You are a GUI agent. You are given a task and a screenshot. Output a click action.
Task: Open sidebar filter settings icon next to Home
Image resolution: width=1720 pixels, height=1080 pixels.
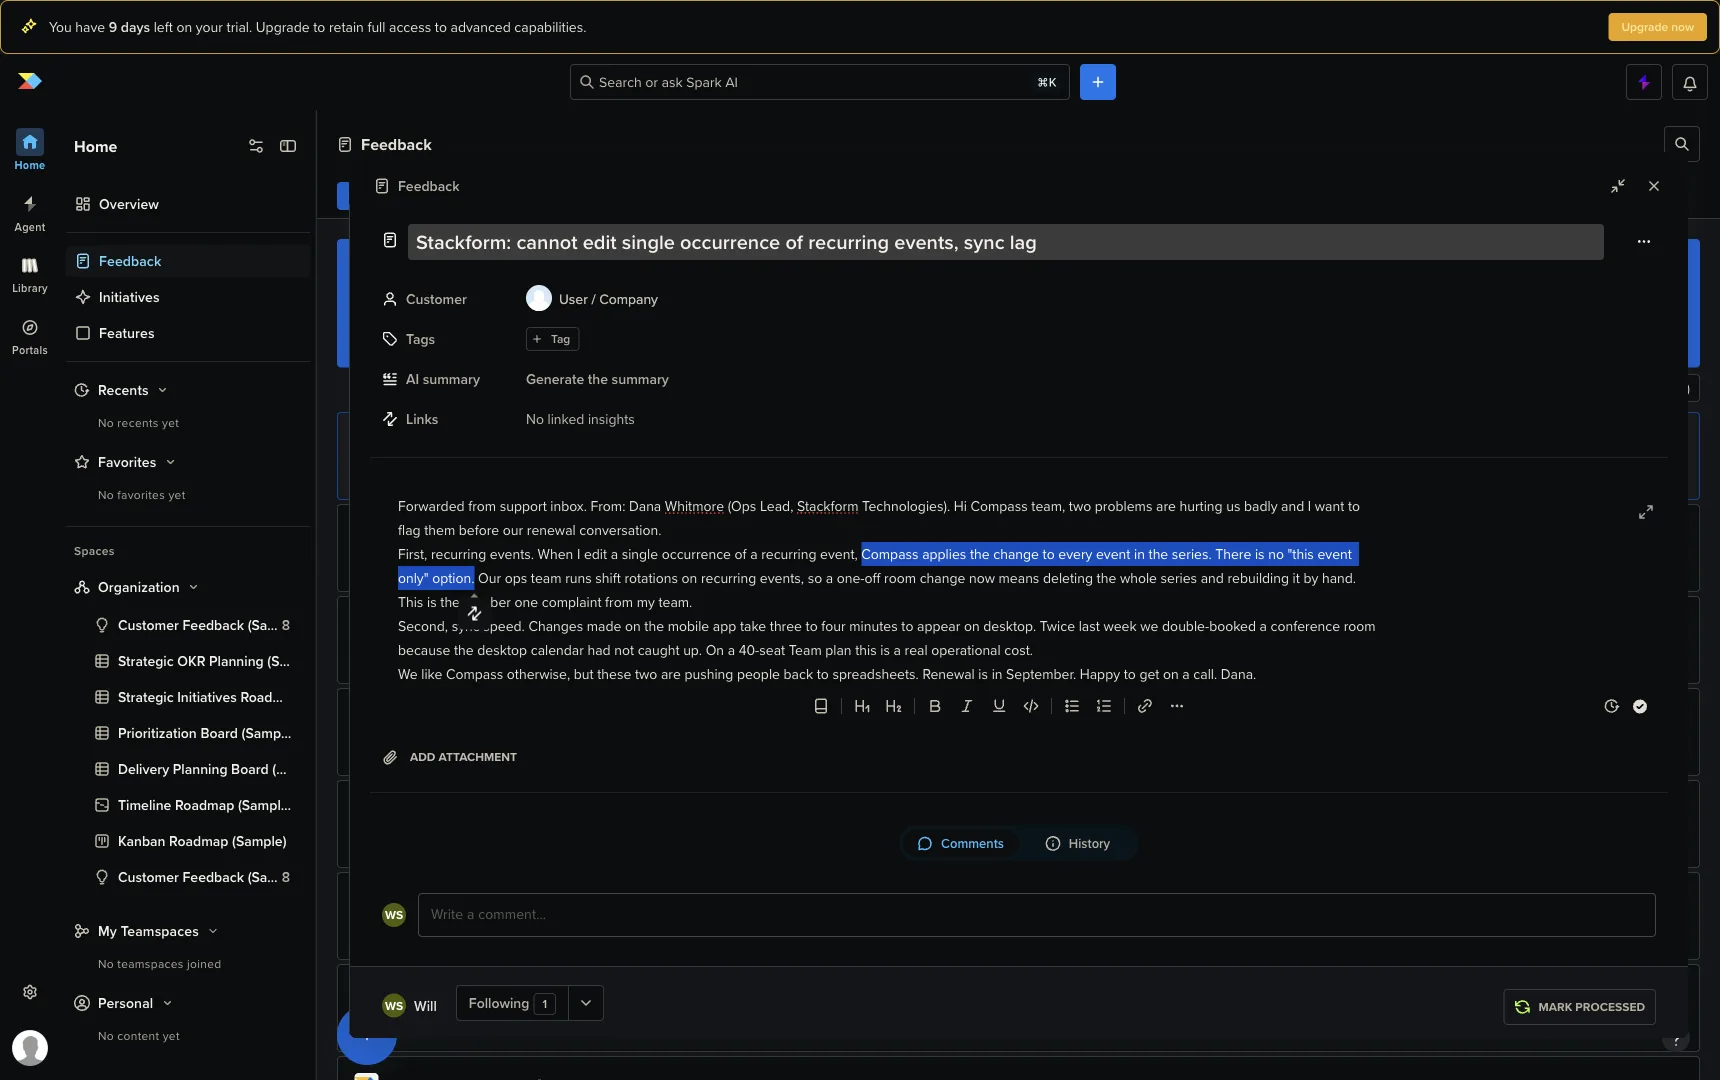click(x=256, y=146)
